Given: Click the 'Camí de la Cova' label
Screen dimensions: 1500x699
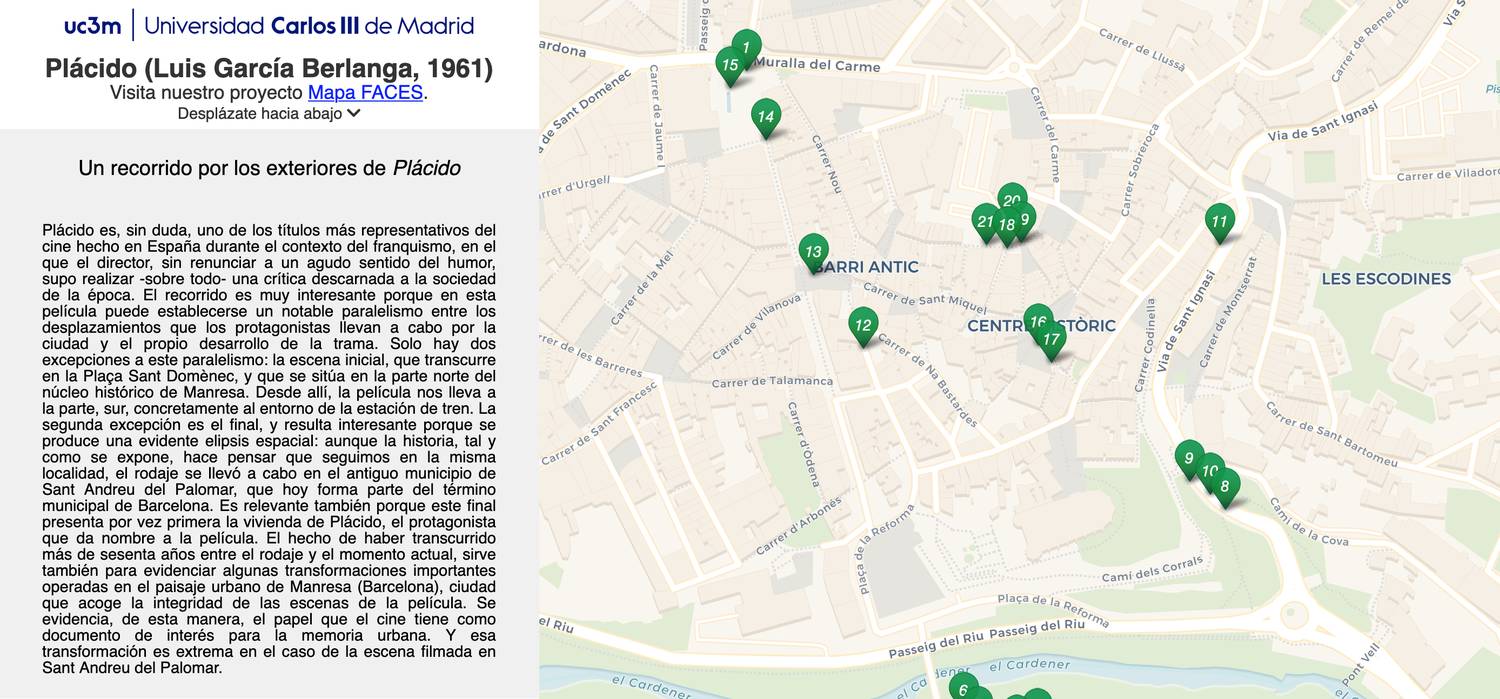Looking at the screenshot, I should point(1309,522).
